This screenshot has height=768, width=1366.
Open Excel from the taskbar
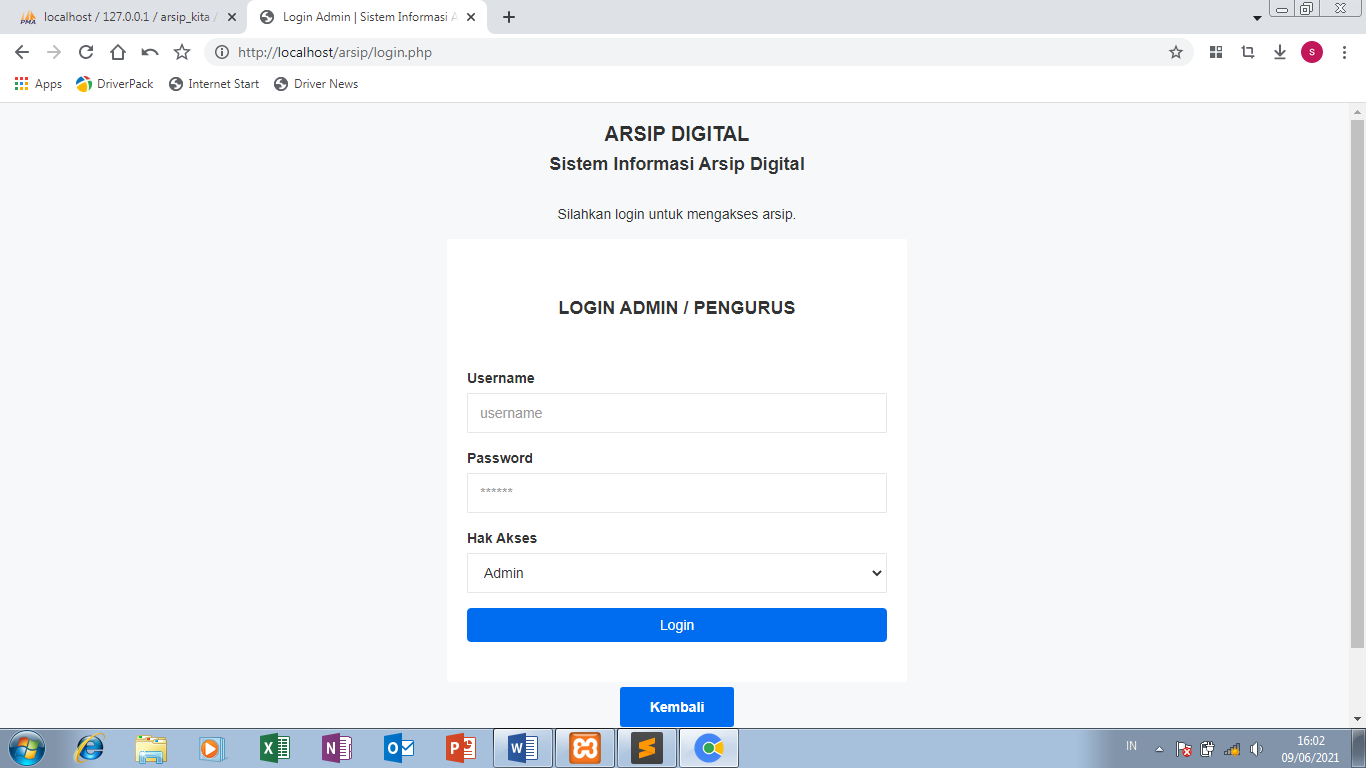[275, 747]
